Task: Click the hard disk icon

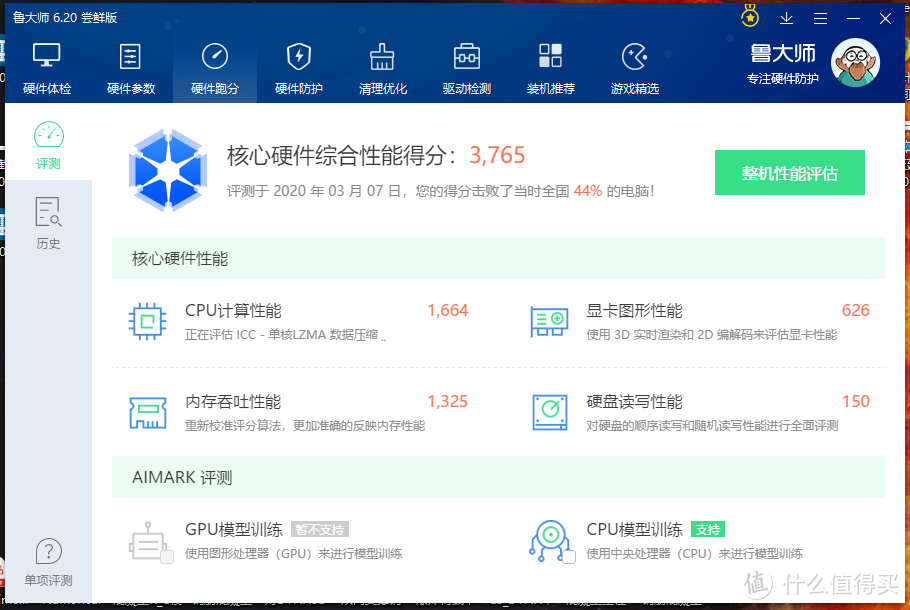Action: click(x=550, y=412)
